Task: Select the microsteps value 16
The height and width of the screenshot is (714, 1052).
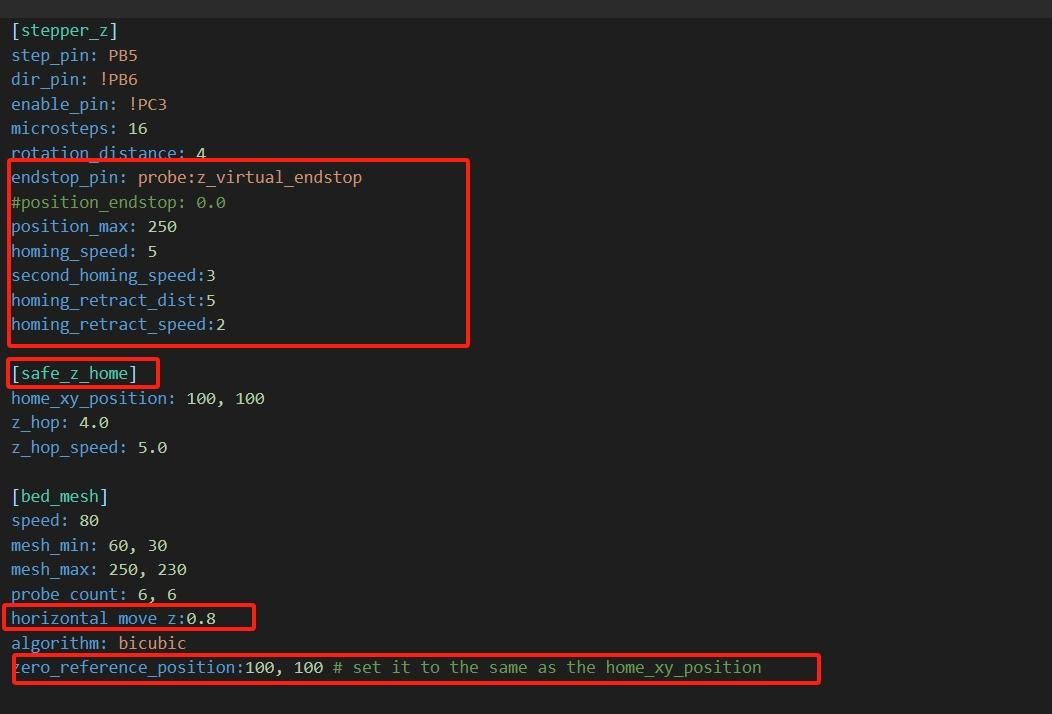Action: 137,128
